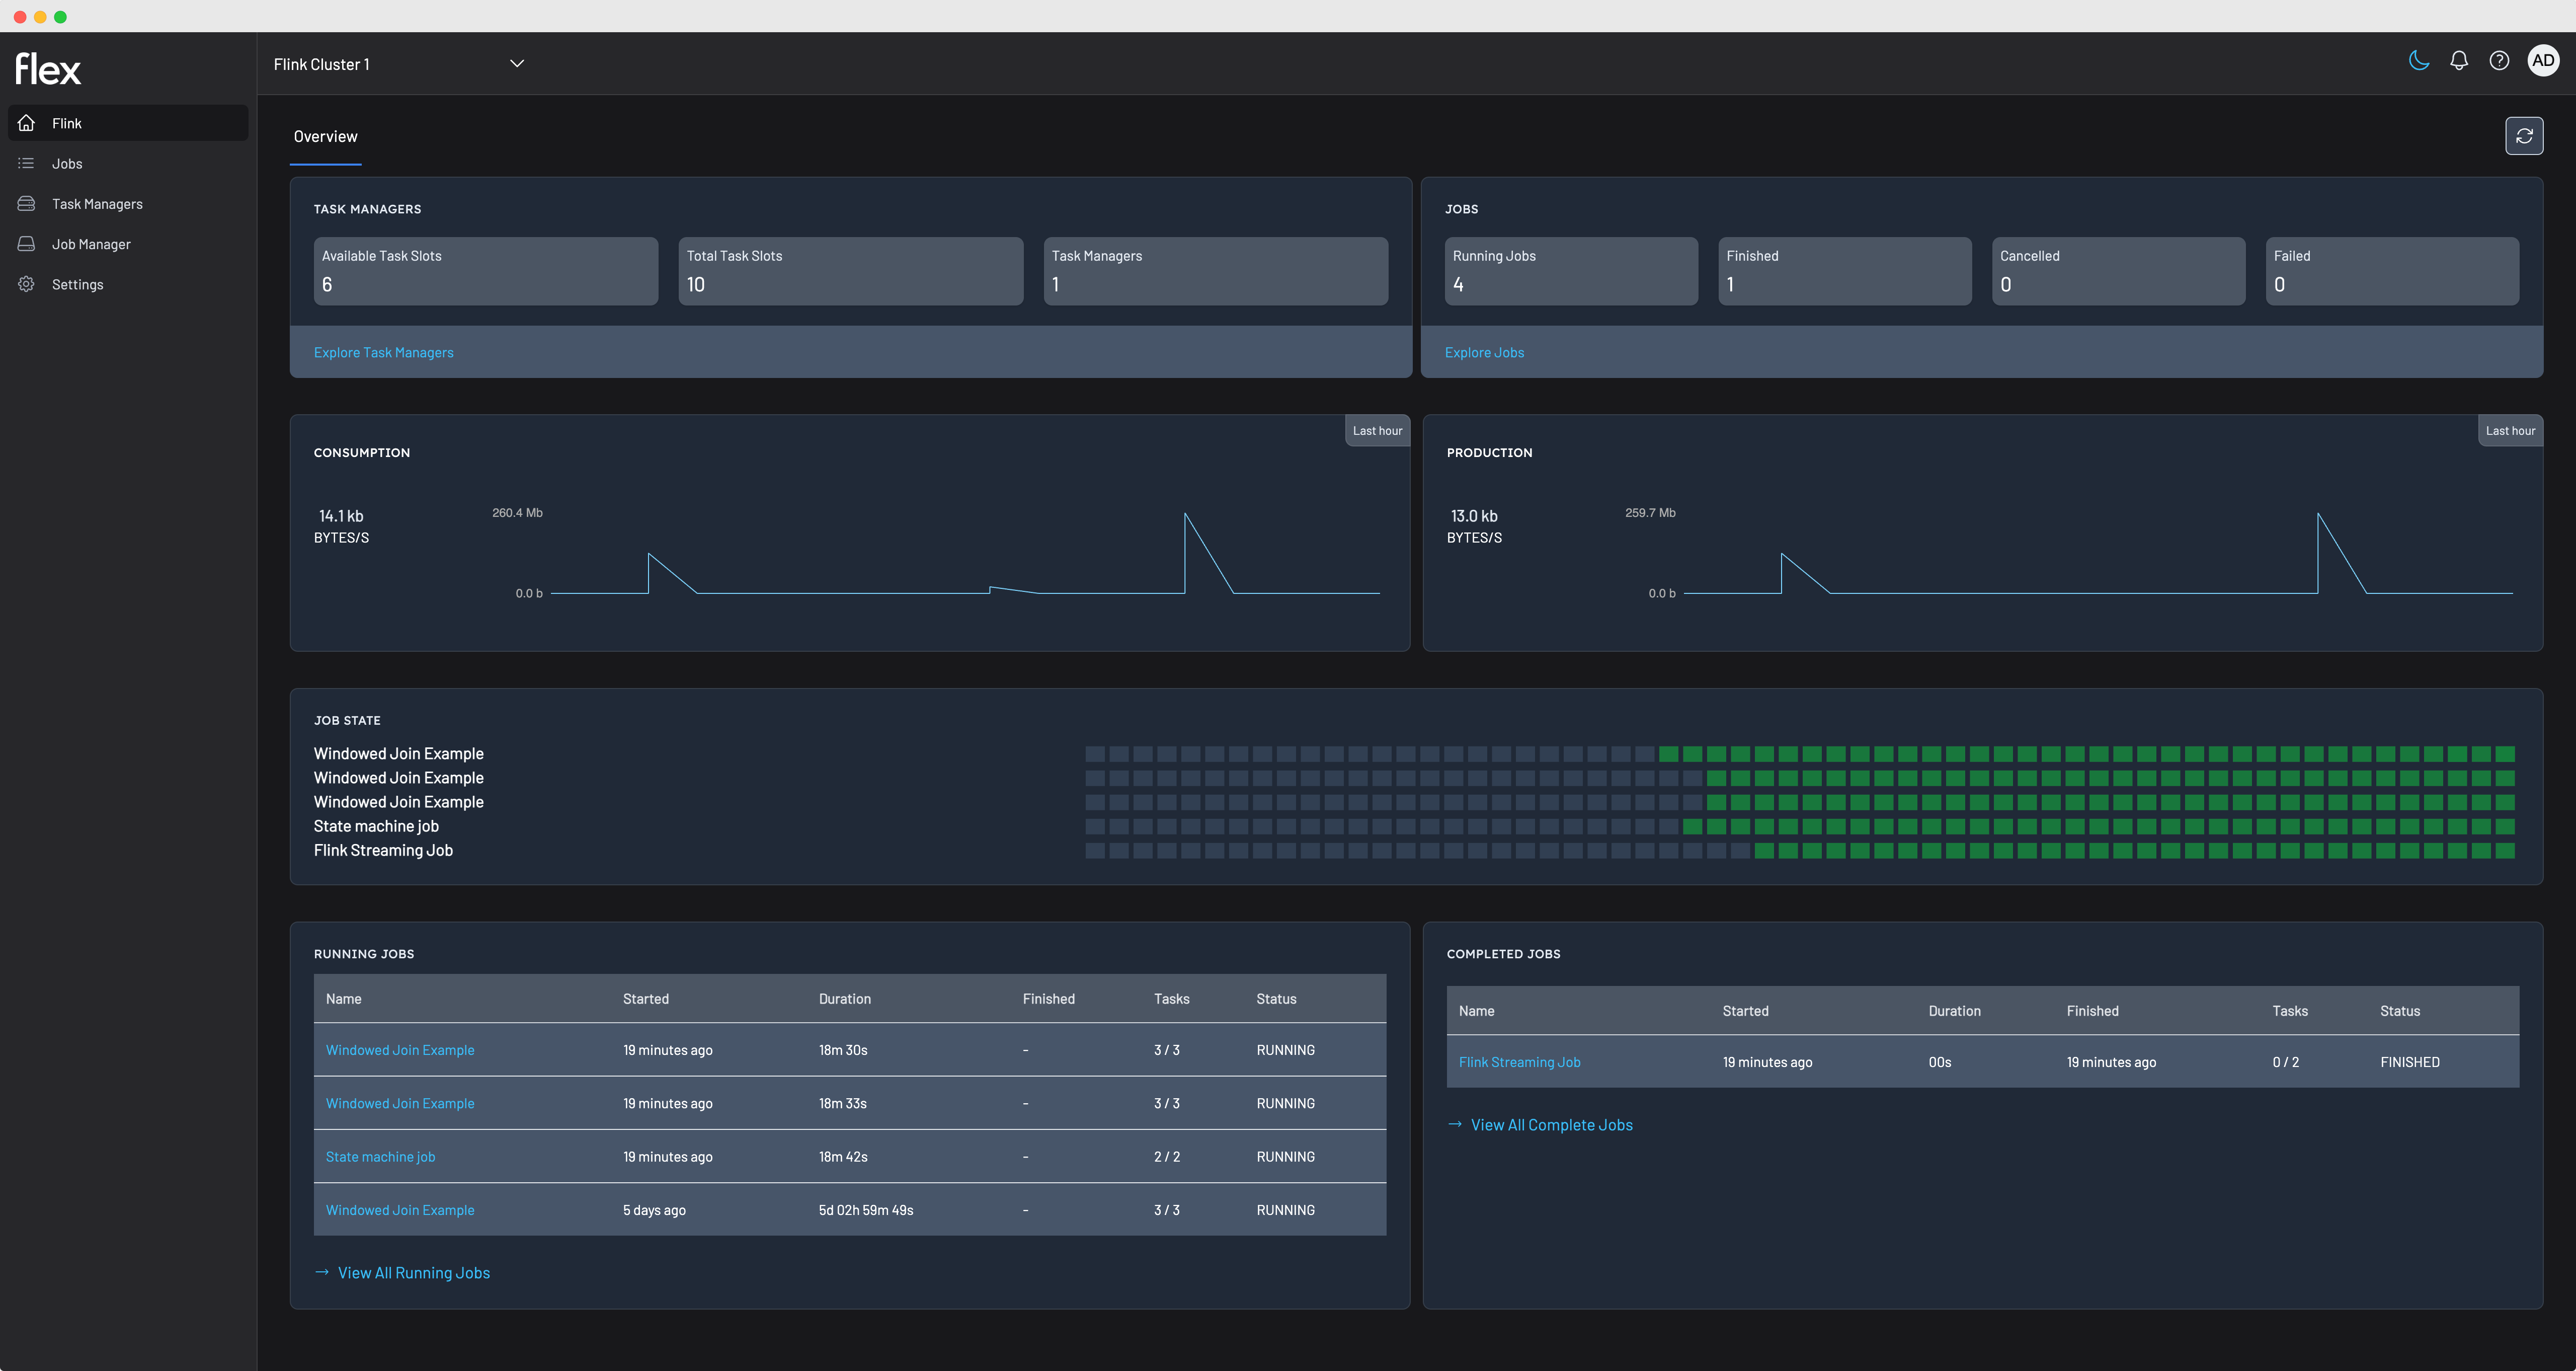Click the flex logo
The height and width of the screenshot is (1371, 2576).
point(48,69)
